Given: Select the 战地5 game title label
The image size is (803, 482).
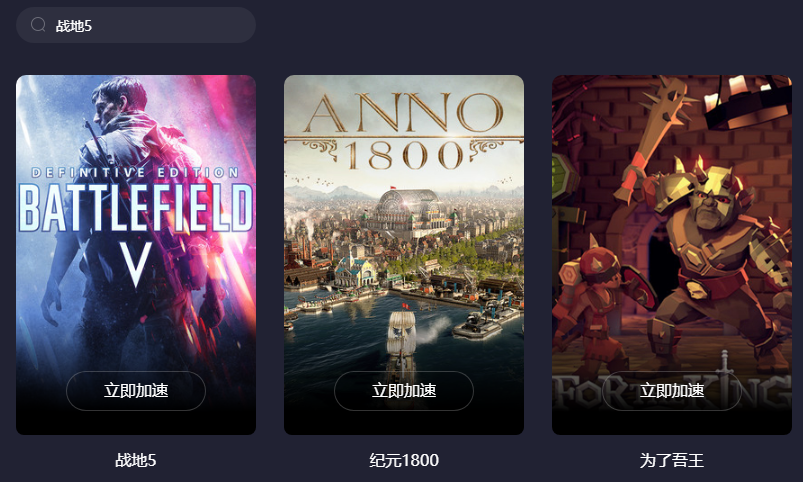Looking at the screenshot, I should (x=136, y=460).
